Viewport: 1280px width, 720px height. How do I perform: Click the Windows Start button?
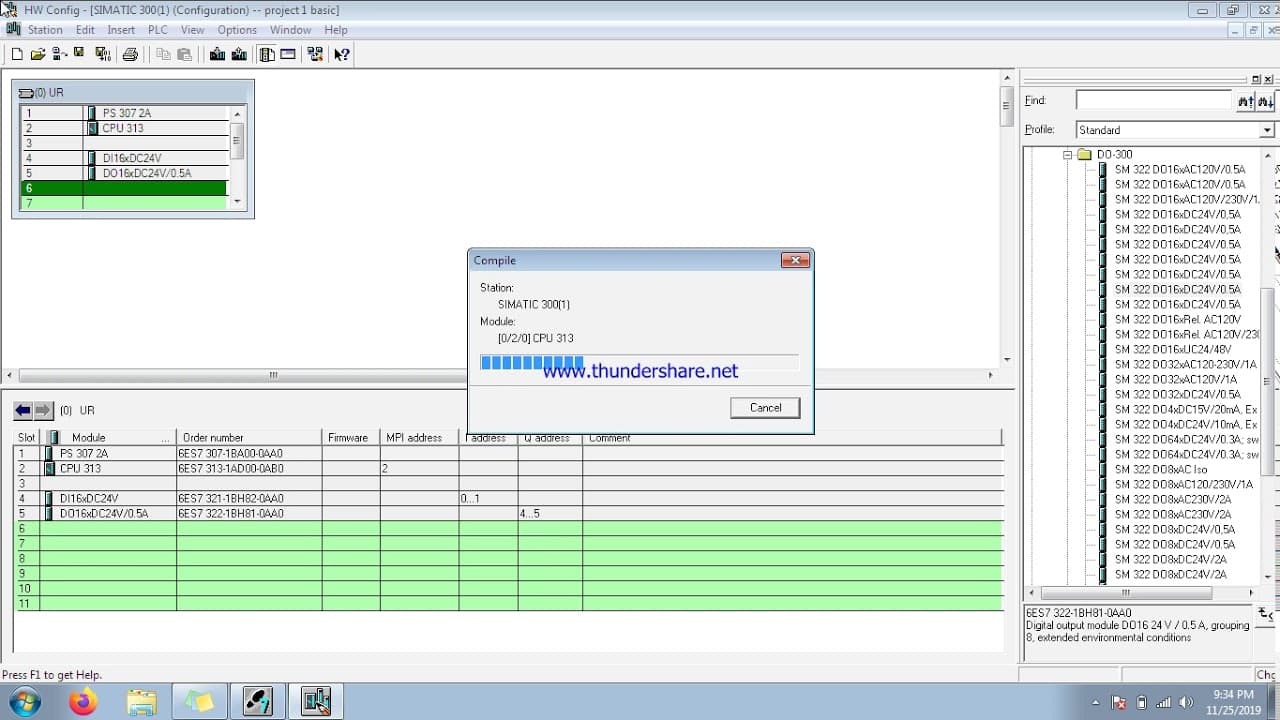(x=23, y=702)
